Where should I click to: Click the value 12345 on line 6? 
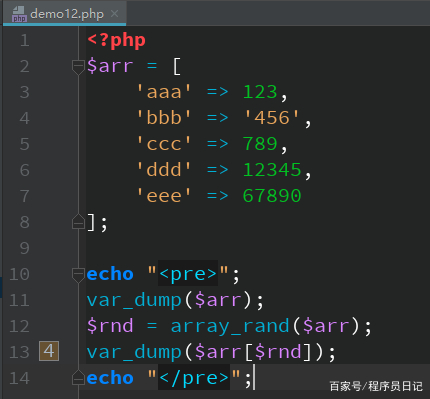click(x=272, y=170)
